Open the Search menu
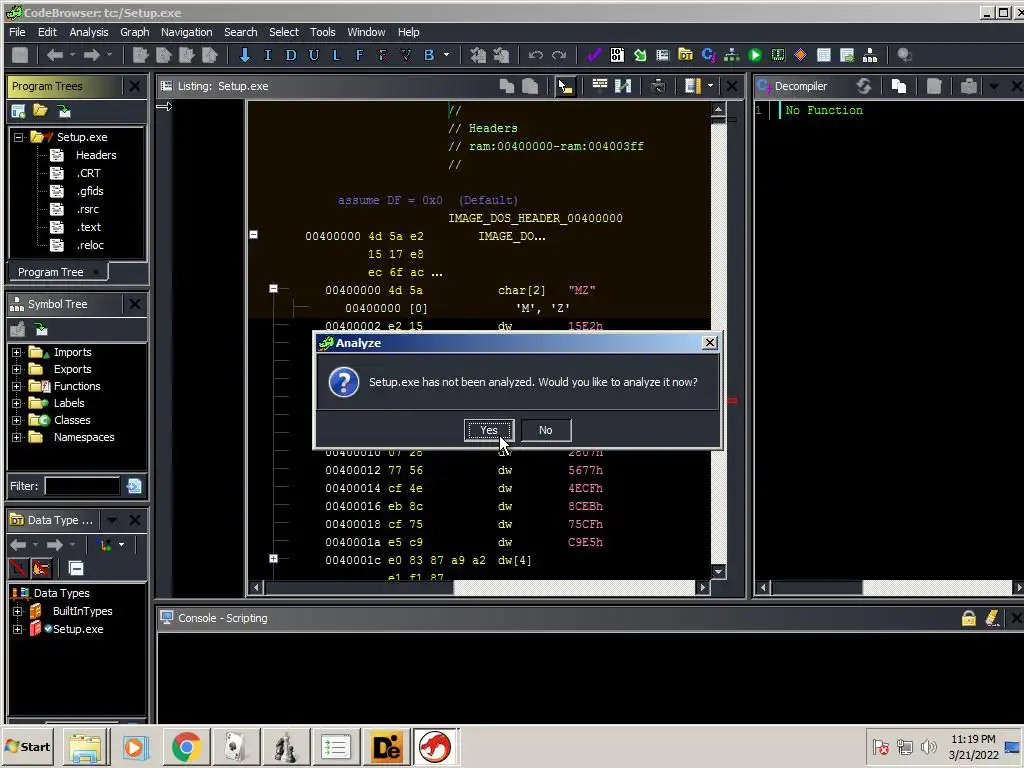The height and width of the screenshot is (768, 1024). tap(240, 32)
